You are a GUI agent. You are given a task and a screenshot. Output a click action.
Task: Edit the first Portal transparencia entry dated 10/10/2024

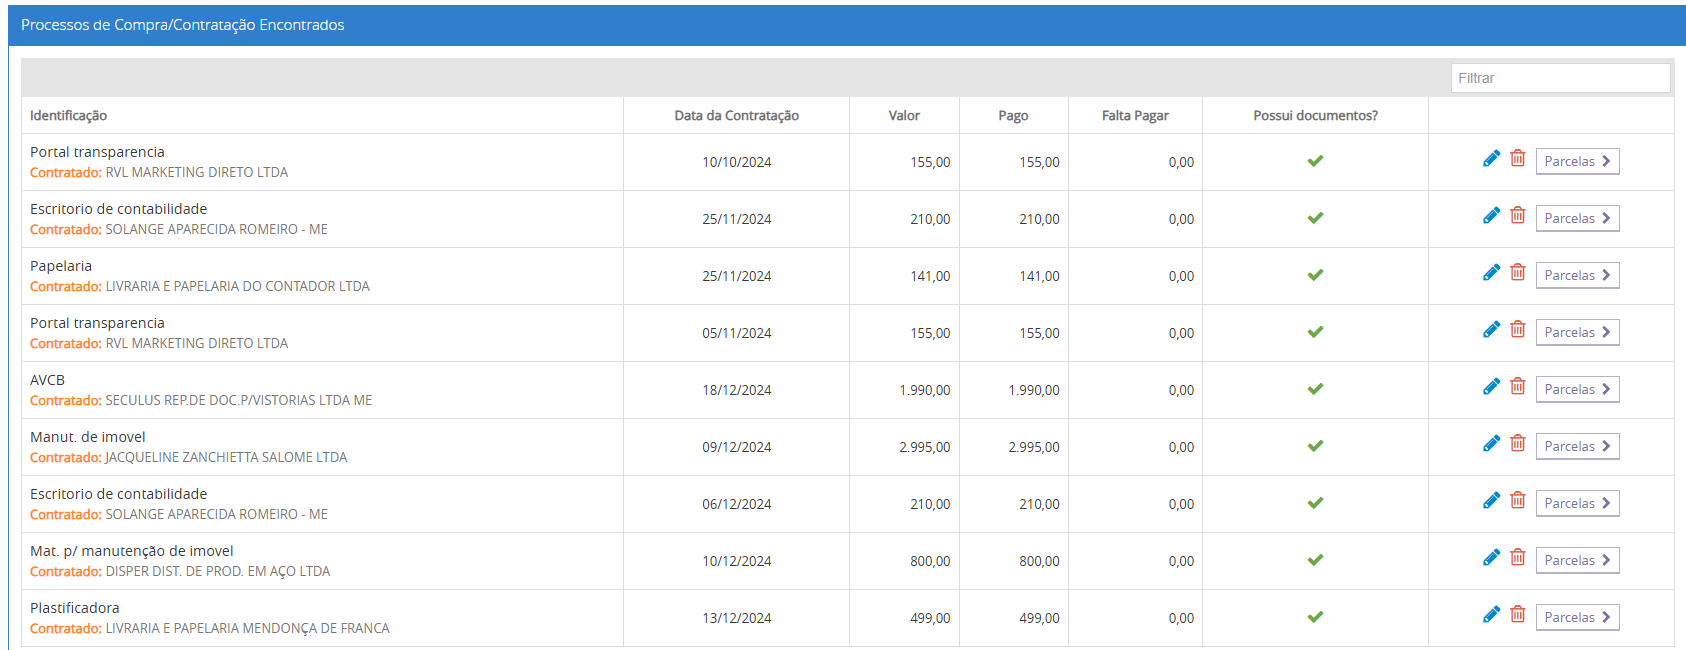[1491, 159]
